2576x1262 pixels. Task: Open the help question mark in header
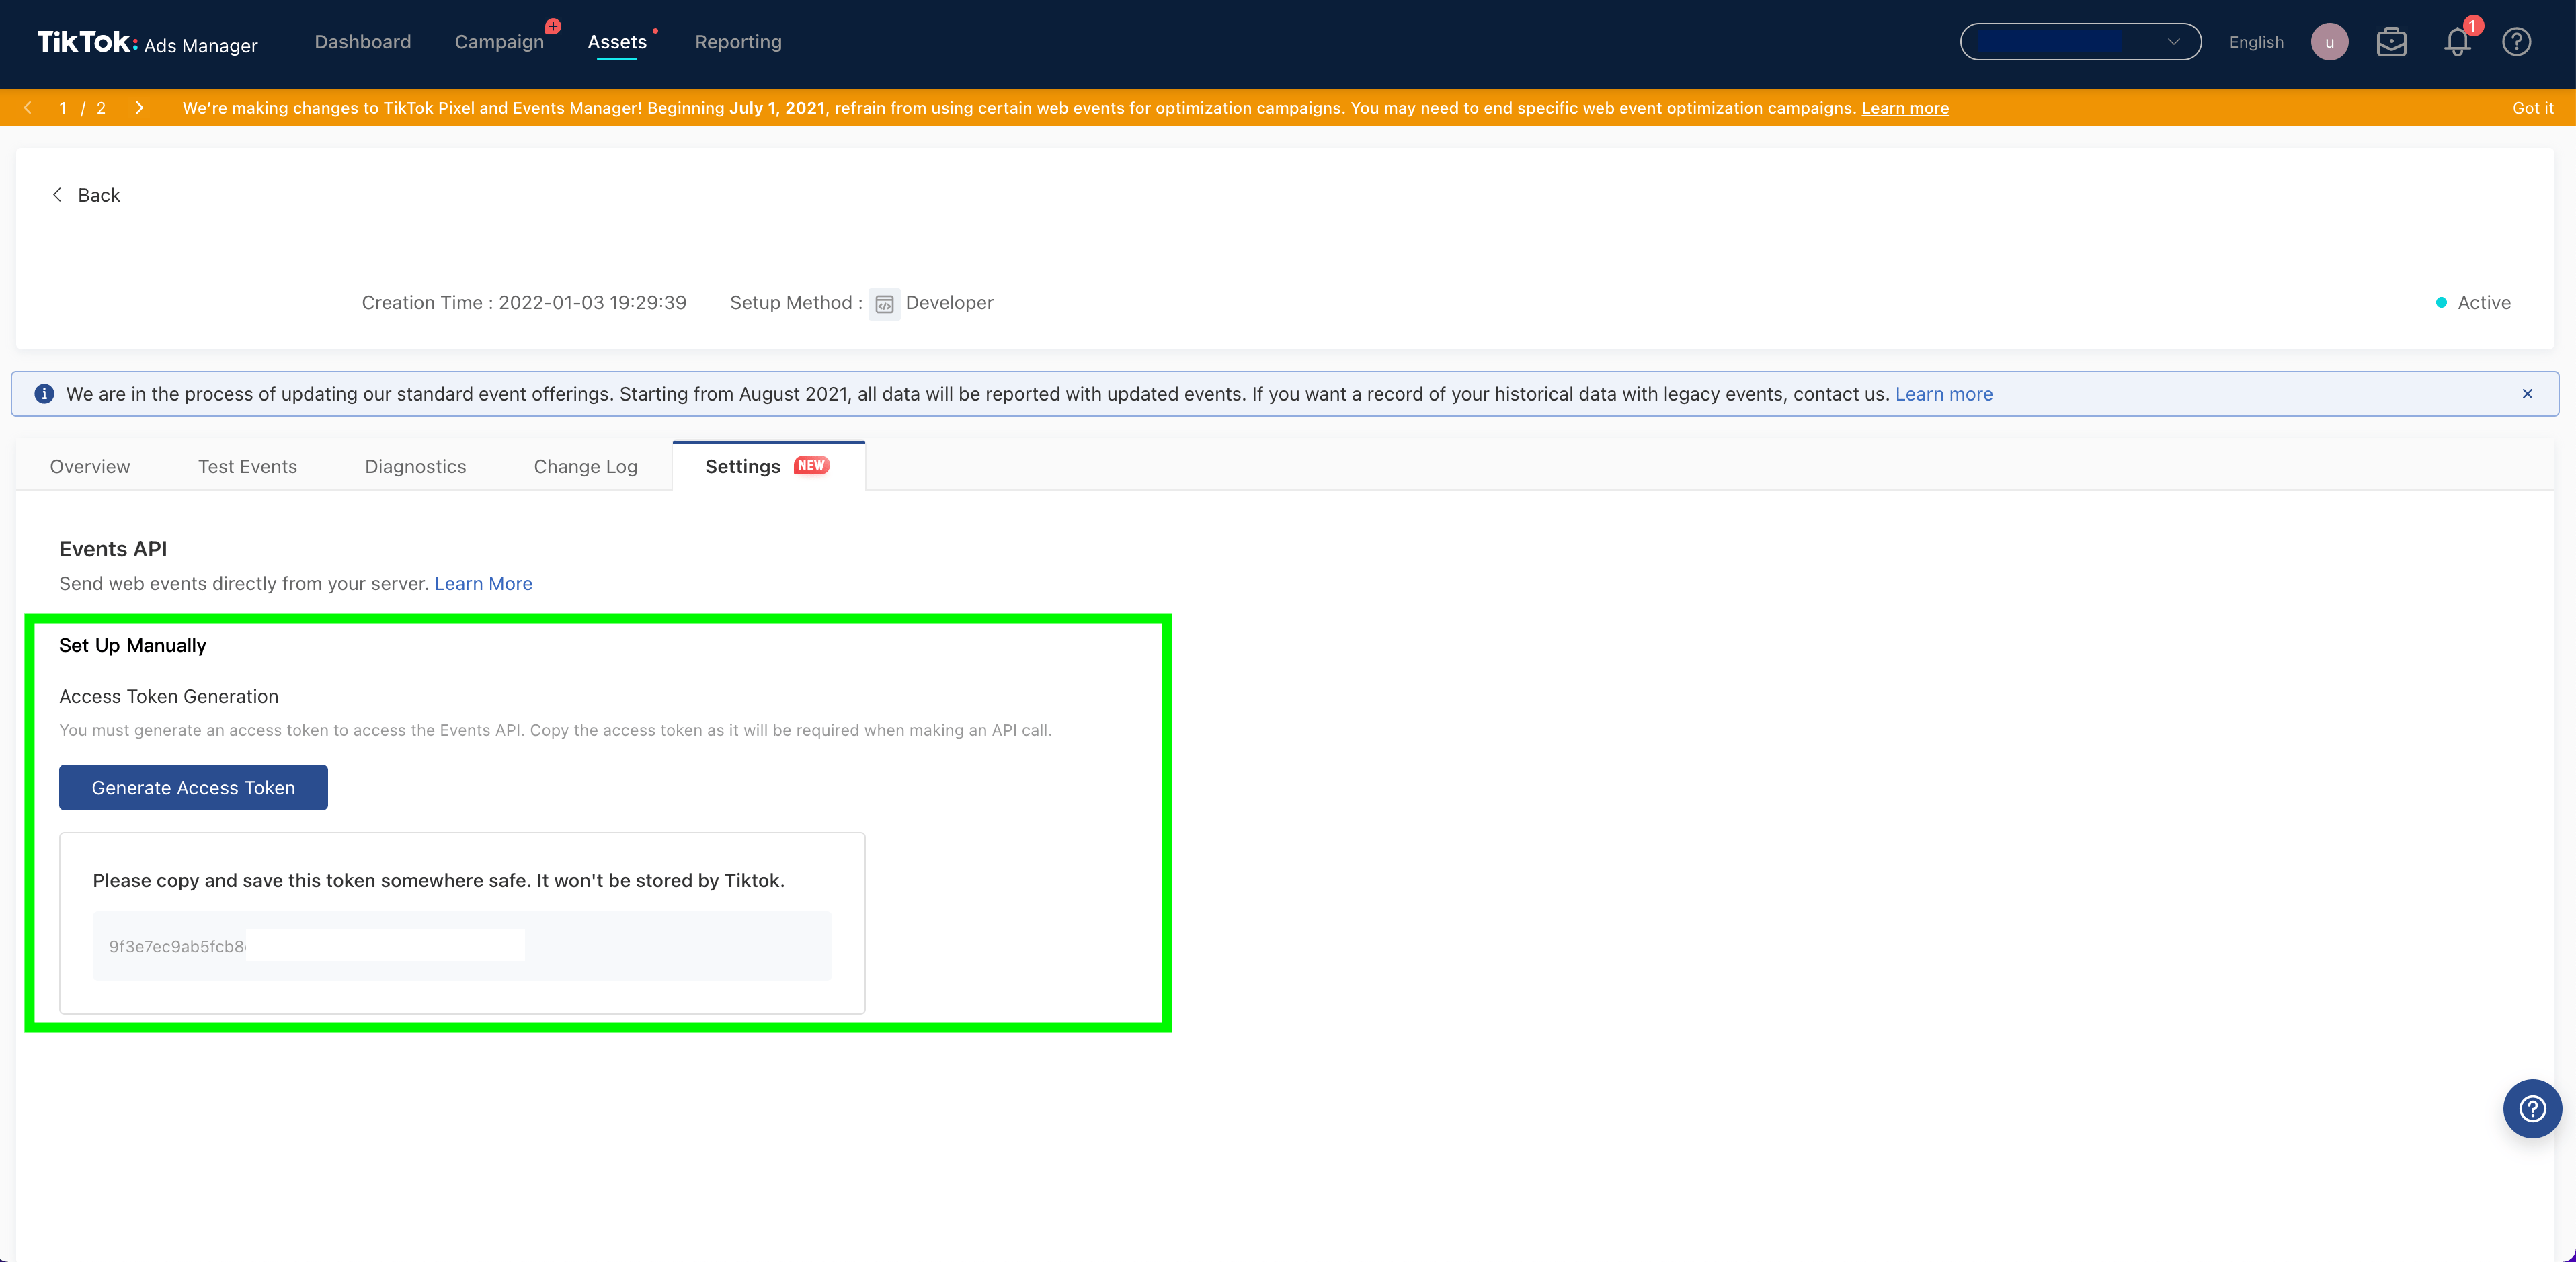pos(2516,42)
